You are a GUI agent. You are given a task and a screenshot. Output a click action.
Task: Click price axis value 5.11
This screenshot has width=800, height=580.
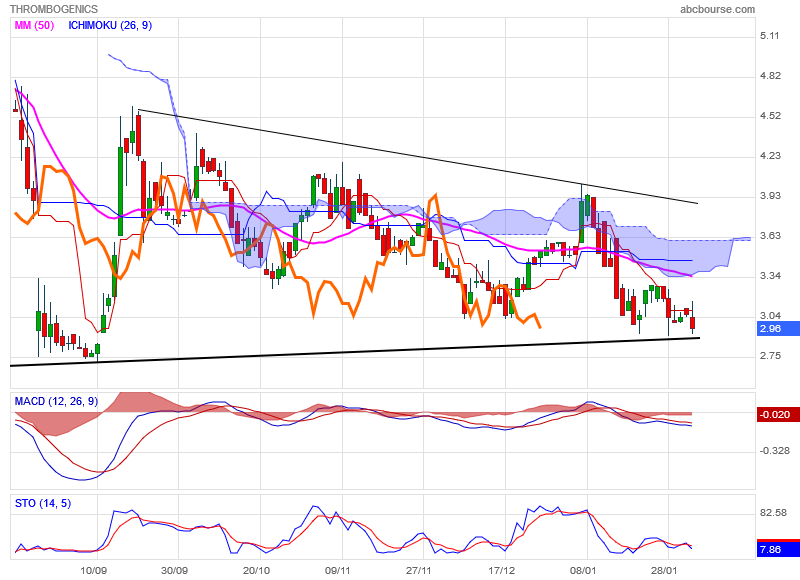pyautogui.click(x=769, y=36)
